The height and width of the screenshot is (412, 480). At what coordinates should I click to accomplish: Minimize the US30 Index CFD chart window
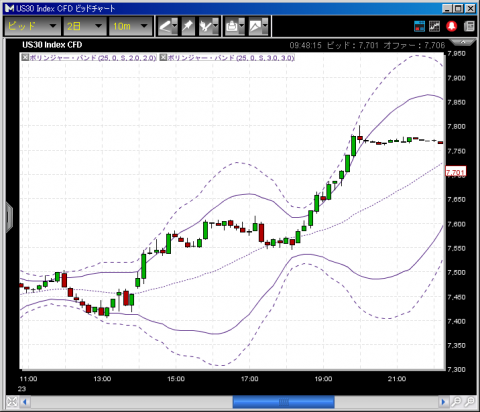[448, 8]
